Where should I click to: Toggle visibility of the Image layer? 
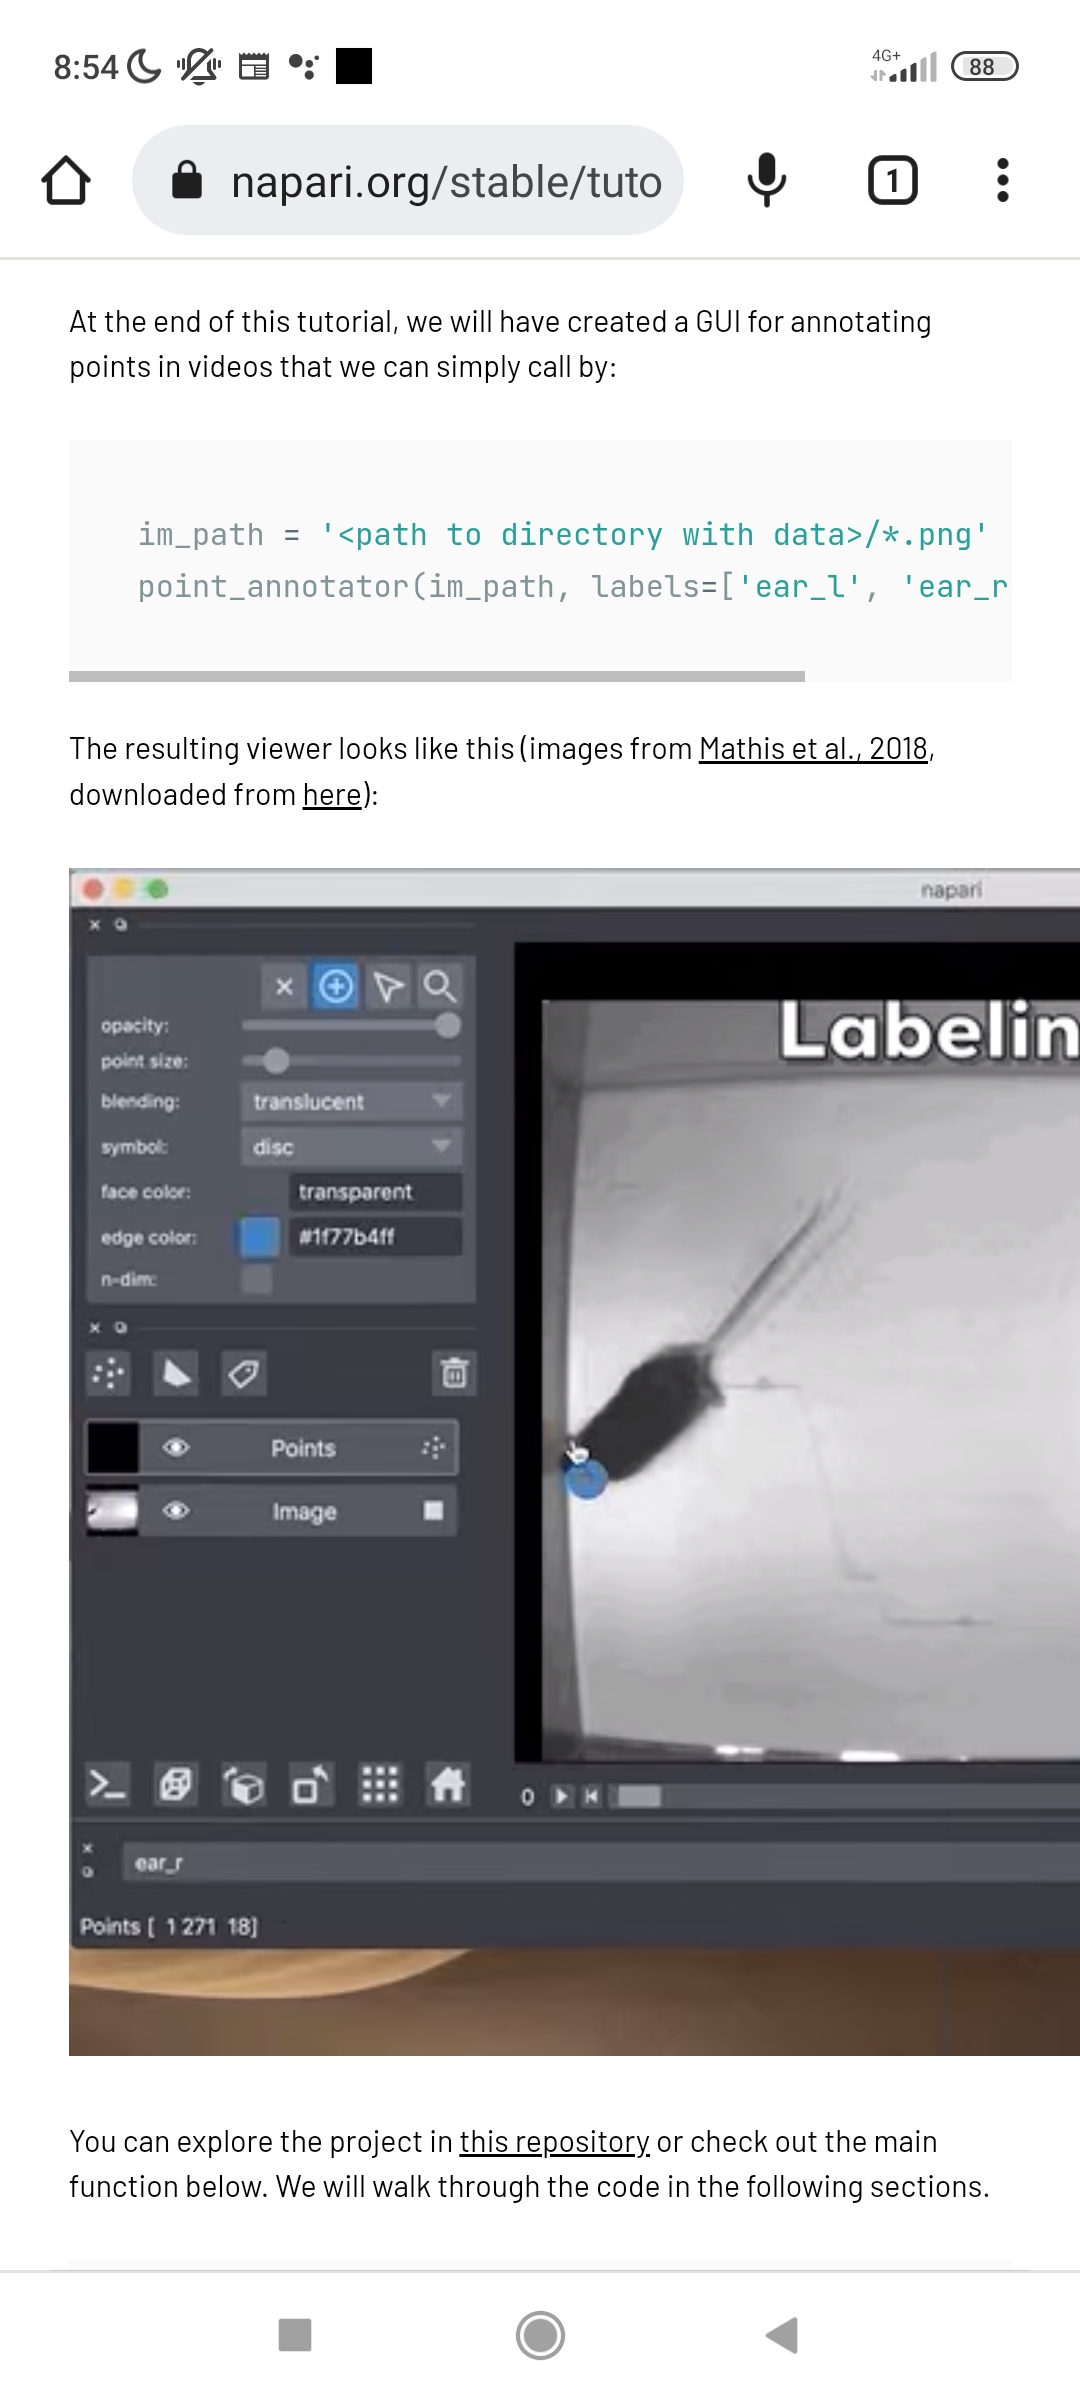tap(176, 1510)
